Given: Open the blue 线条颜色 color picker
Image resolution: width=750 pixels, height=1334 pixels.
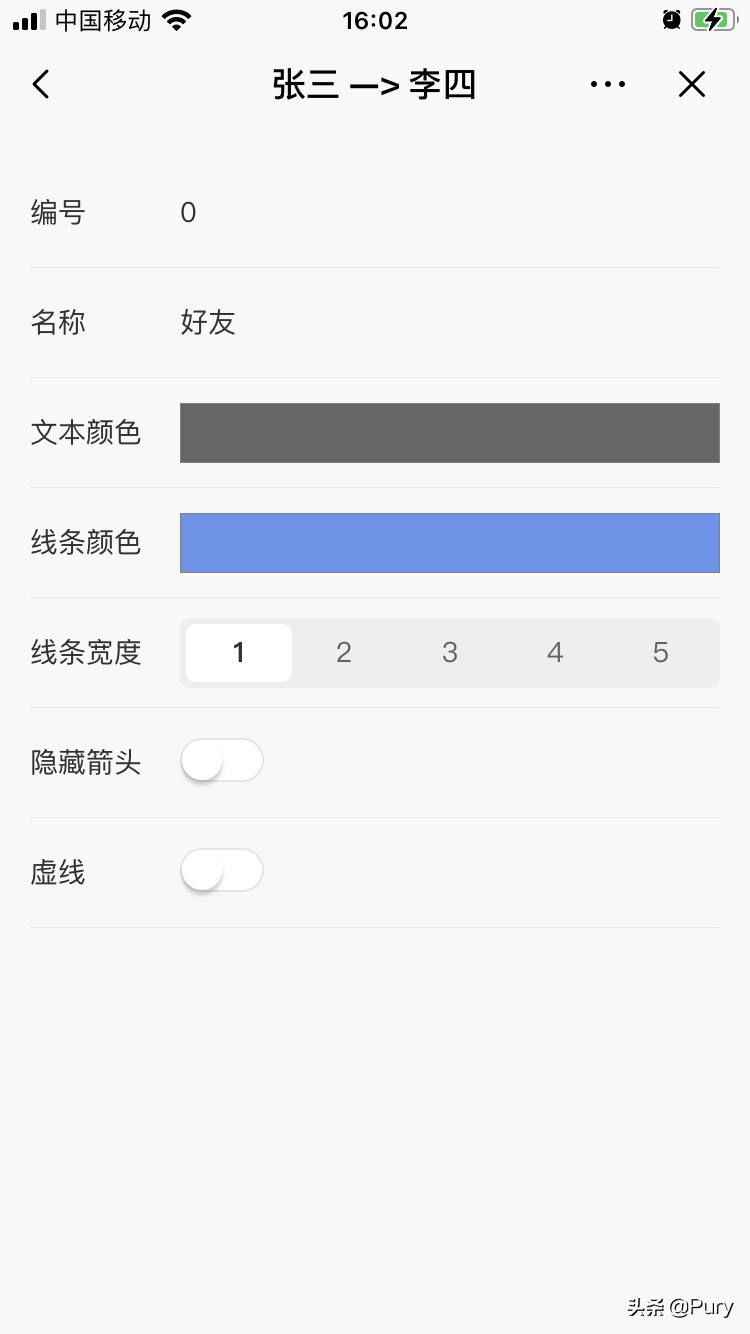Looking at the screenshot, I should [449, 543].
